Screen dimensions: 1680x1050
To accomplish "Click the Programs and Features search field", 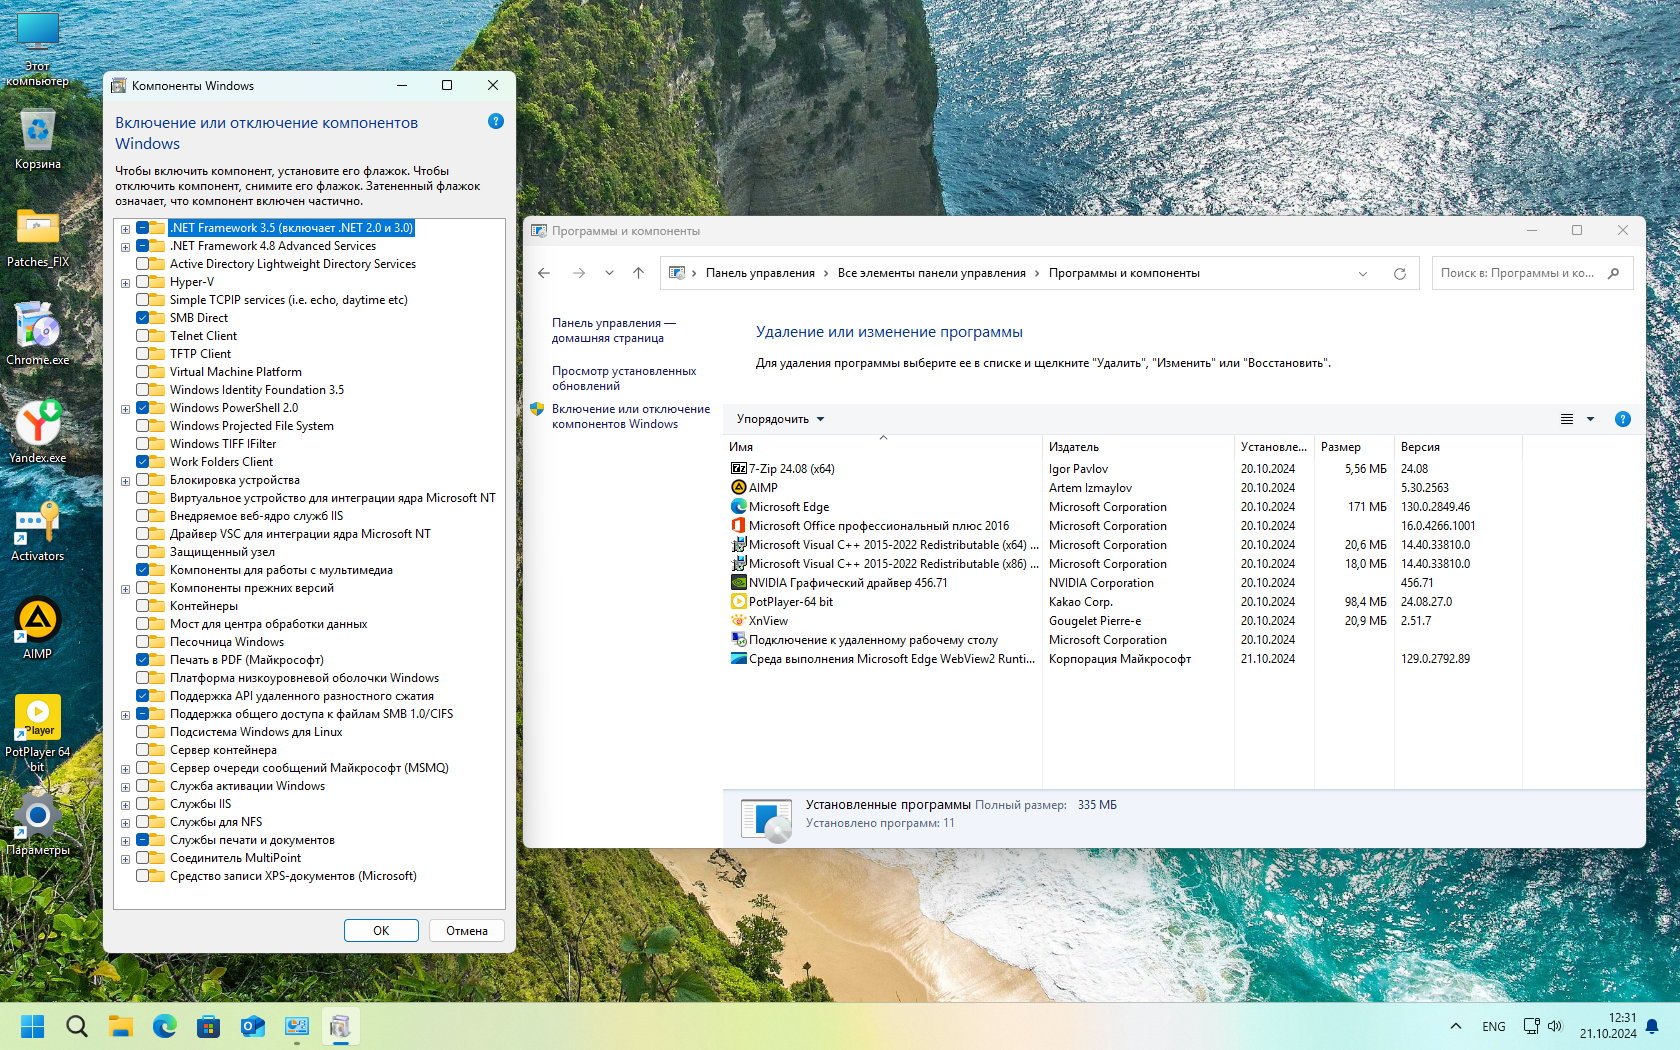I will coord(1518,273).
